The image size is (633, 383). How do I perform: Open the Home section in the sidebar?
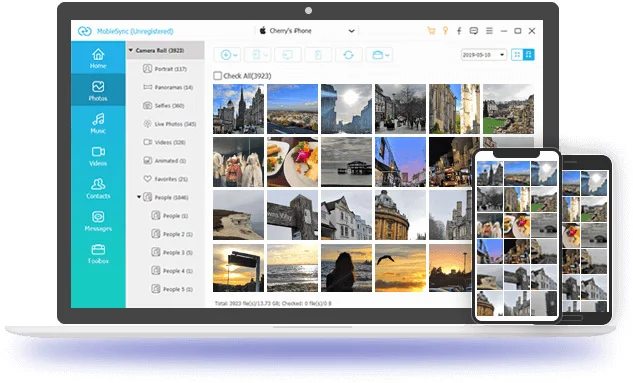tap(98, 58)
